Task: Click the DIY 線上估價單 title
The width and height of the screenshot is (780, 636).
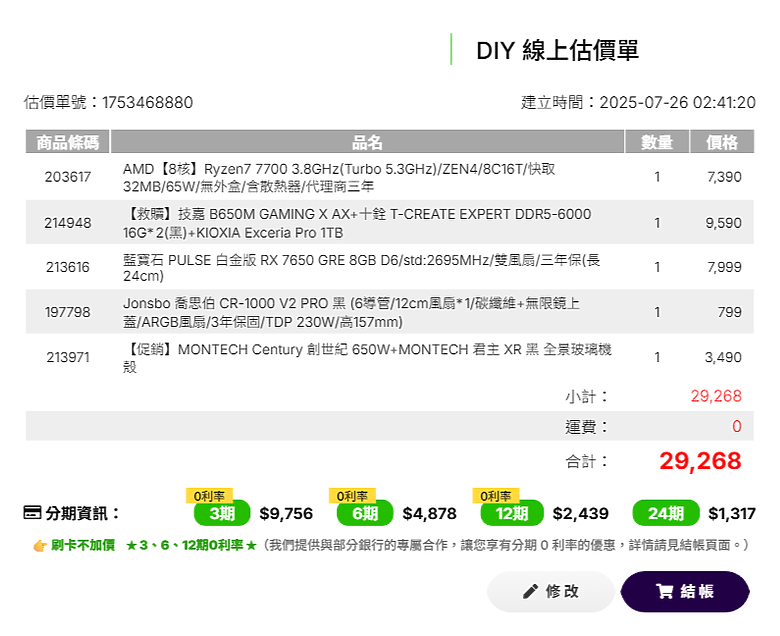Action: [x=557, y=50]
